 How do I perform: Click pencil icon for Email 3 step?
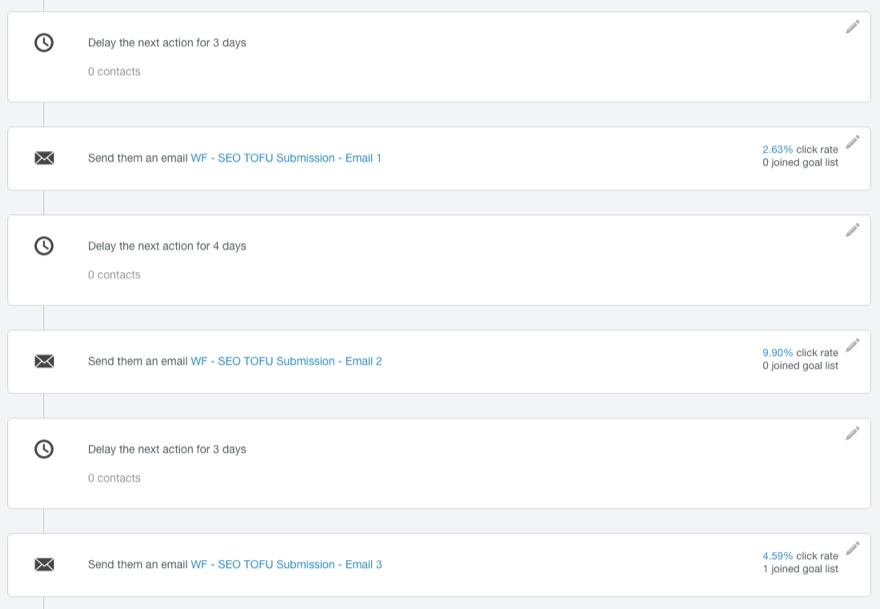pyautogui.click(x=852, y=548)
